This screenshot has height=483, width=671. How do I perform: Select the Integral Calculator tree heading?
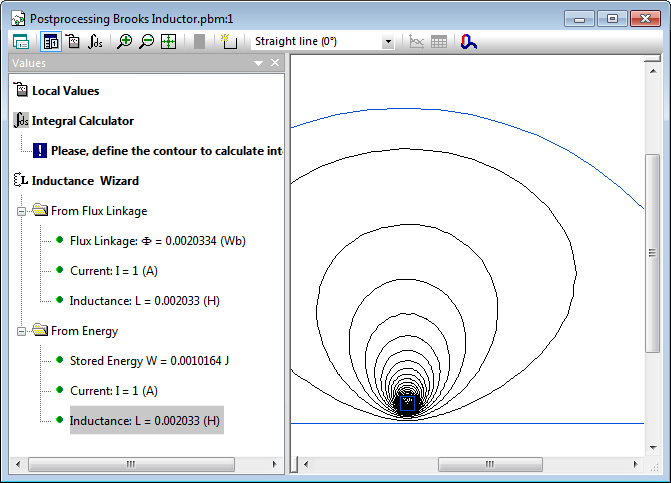[83, 121]
